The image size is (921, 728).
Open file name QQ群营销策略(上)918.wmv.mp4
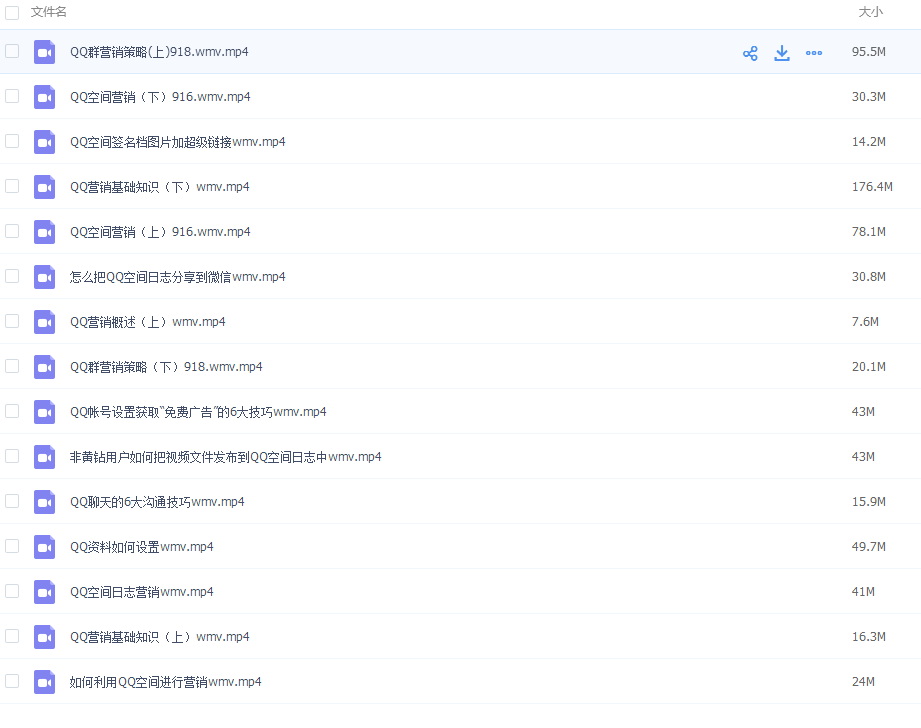159,52
